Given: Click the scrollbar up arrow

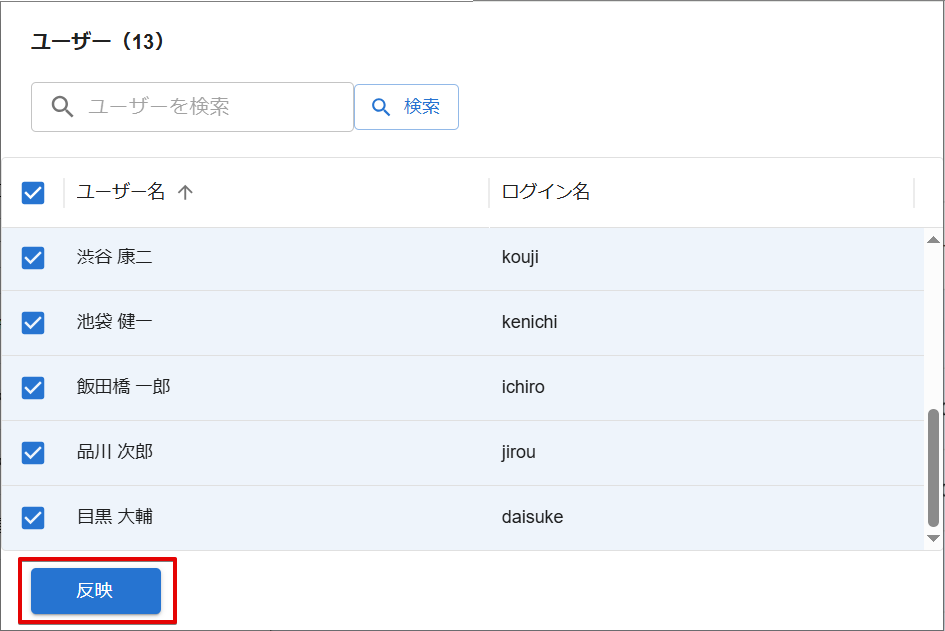Looking at the screenshot, I should 933,240.
